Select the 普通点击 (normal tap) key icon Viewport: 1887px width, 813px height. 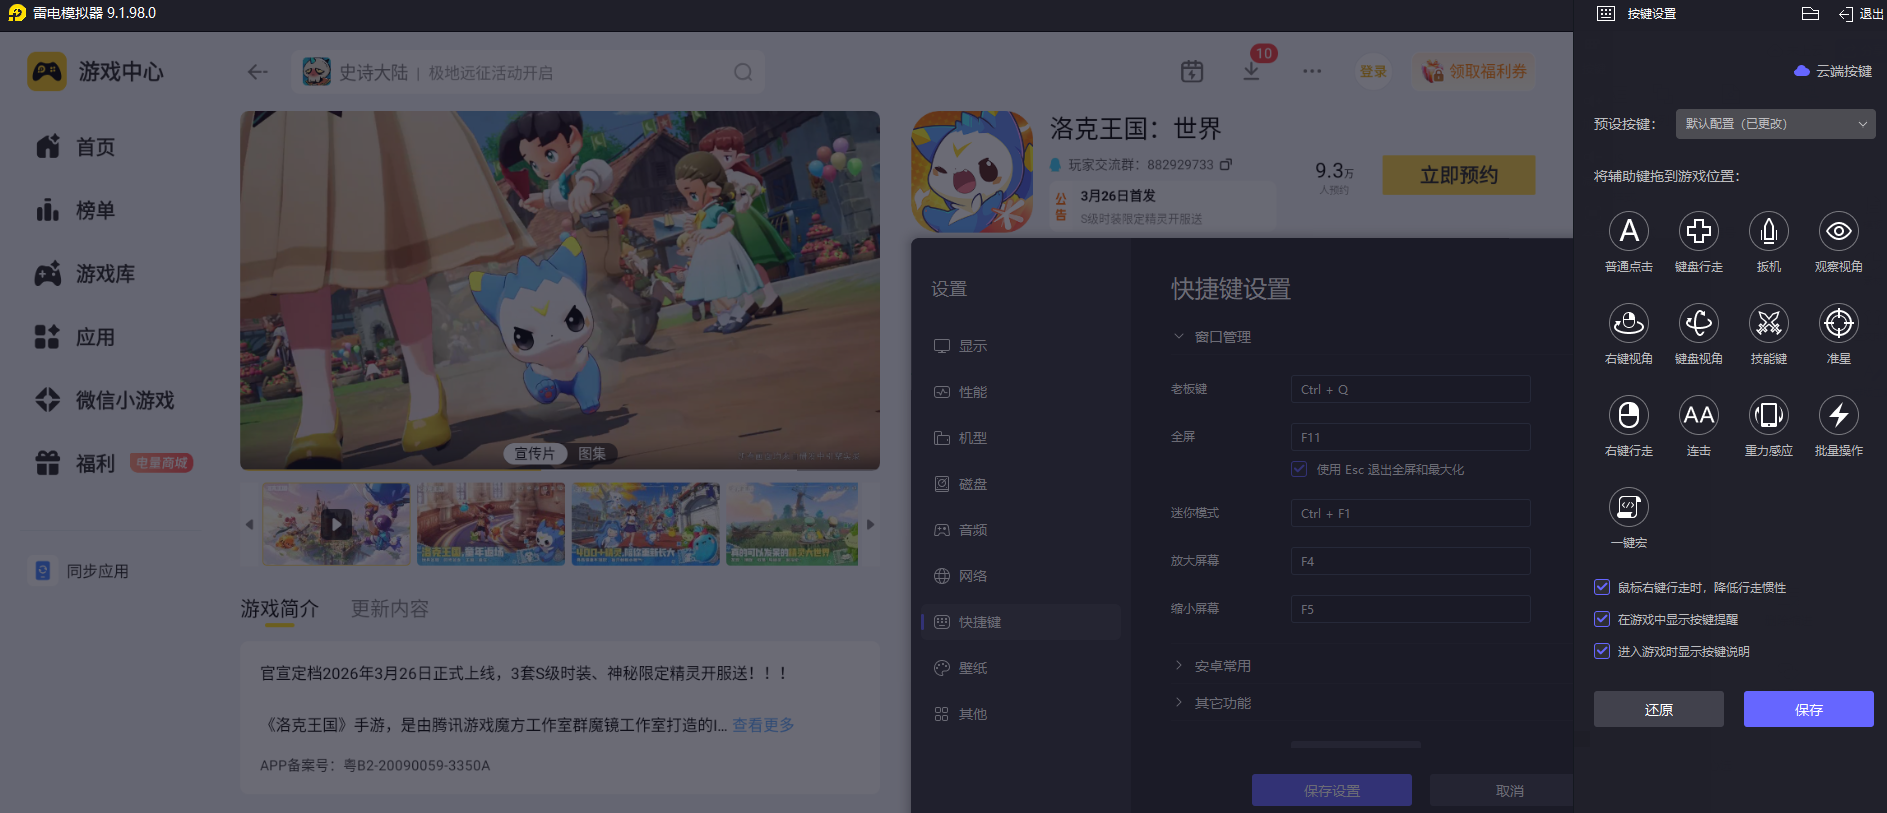[1628, 231]
